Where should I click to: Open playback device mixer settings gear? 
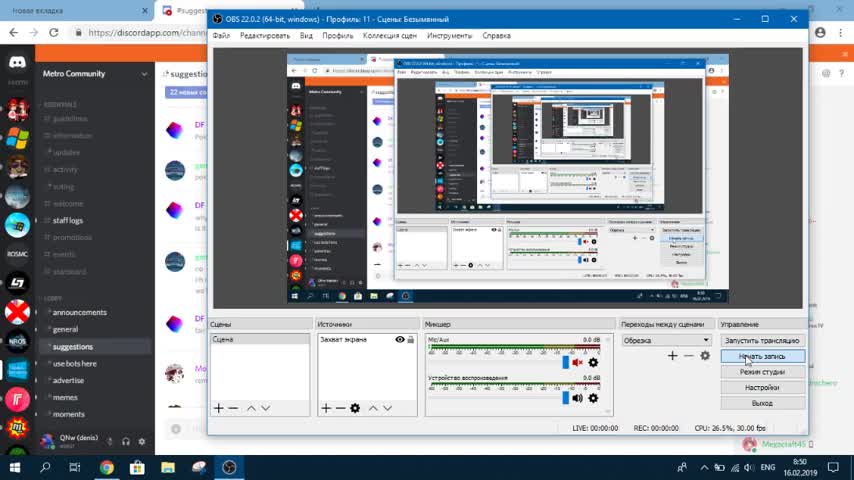(593, 398)
